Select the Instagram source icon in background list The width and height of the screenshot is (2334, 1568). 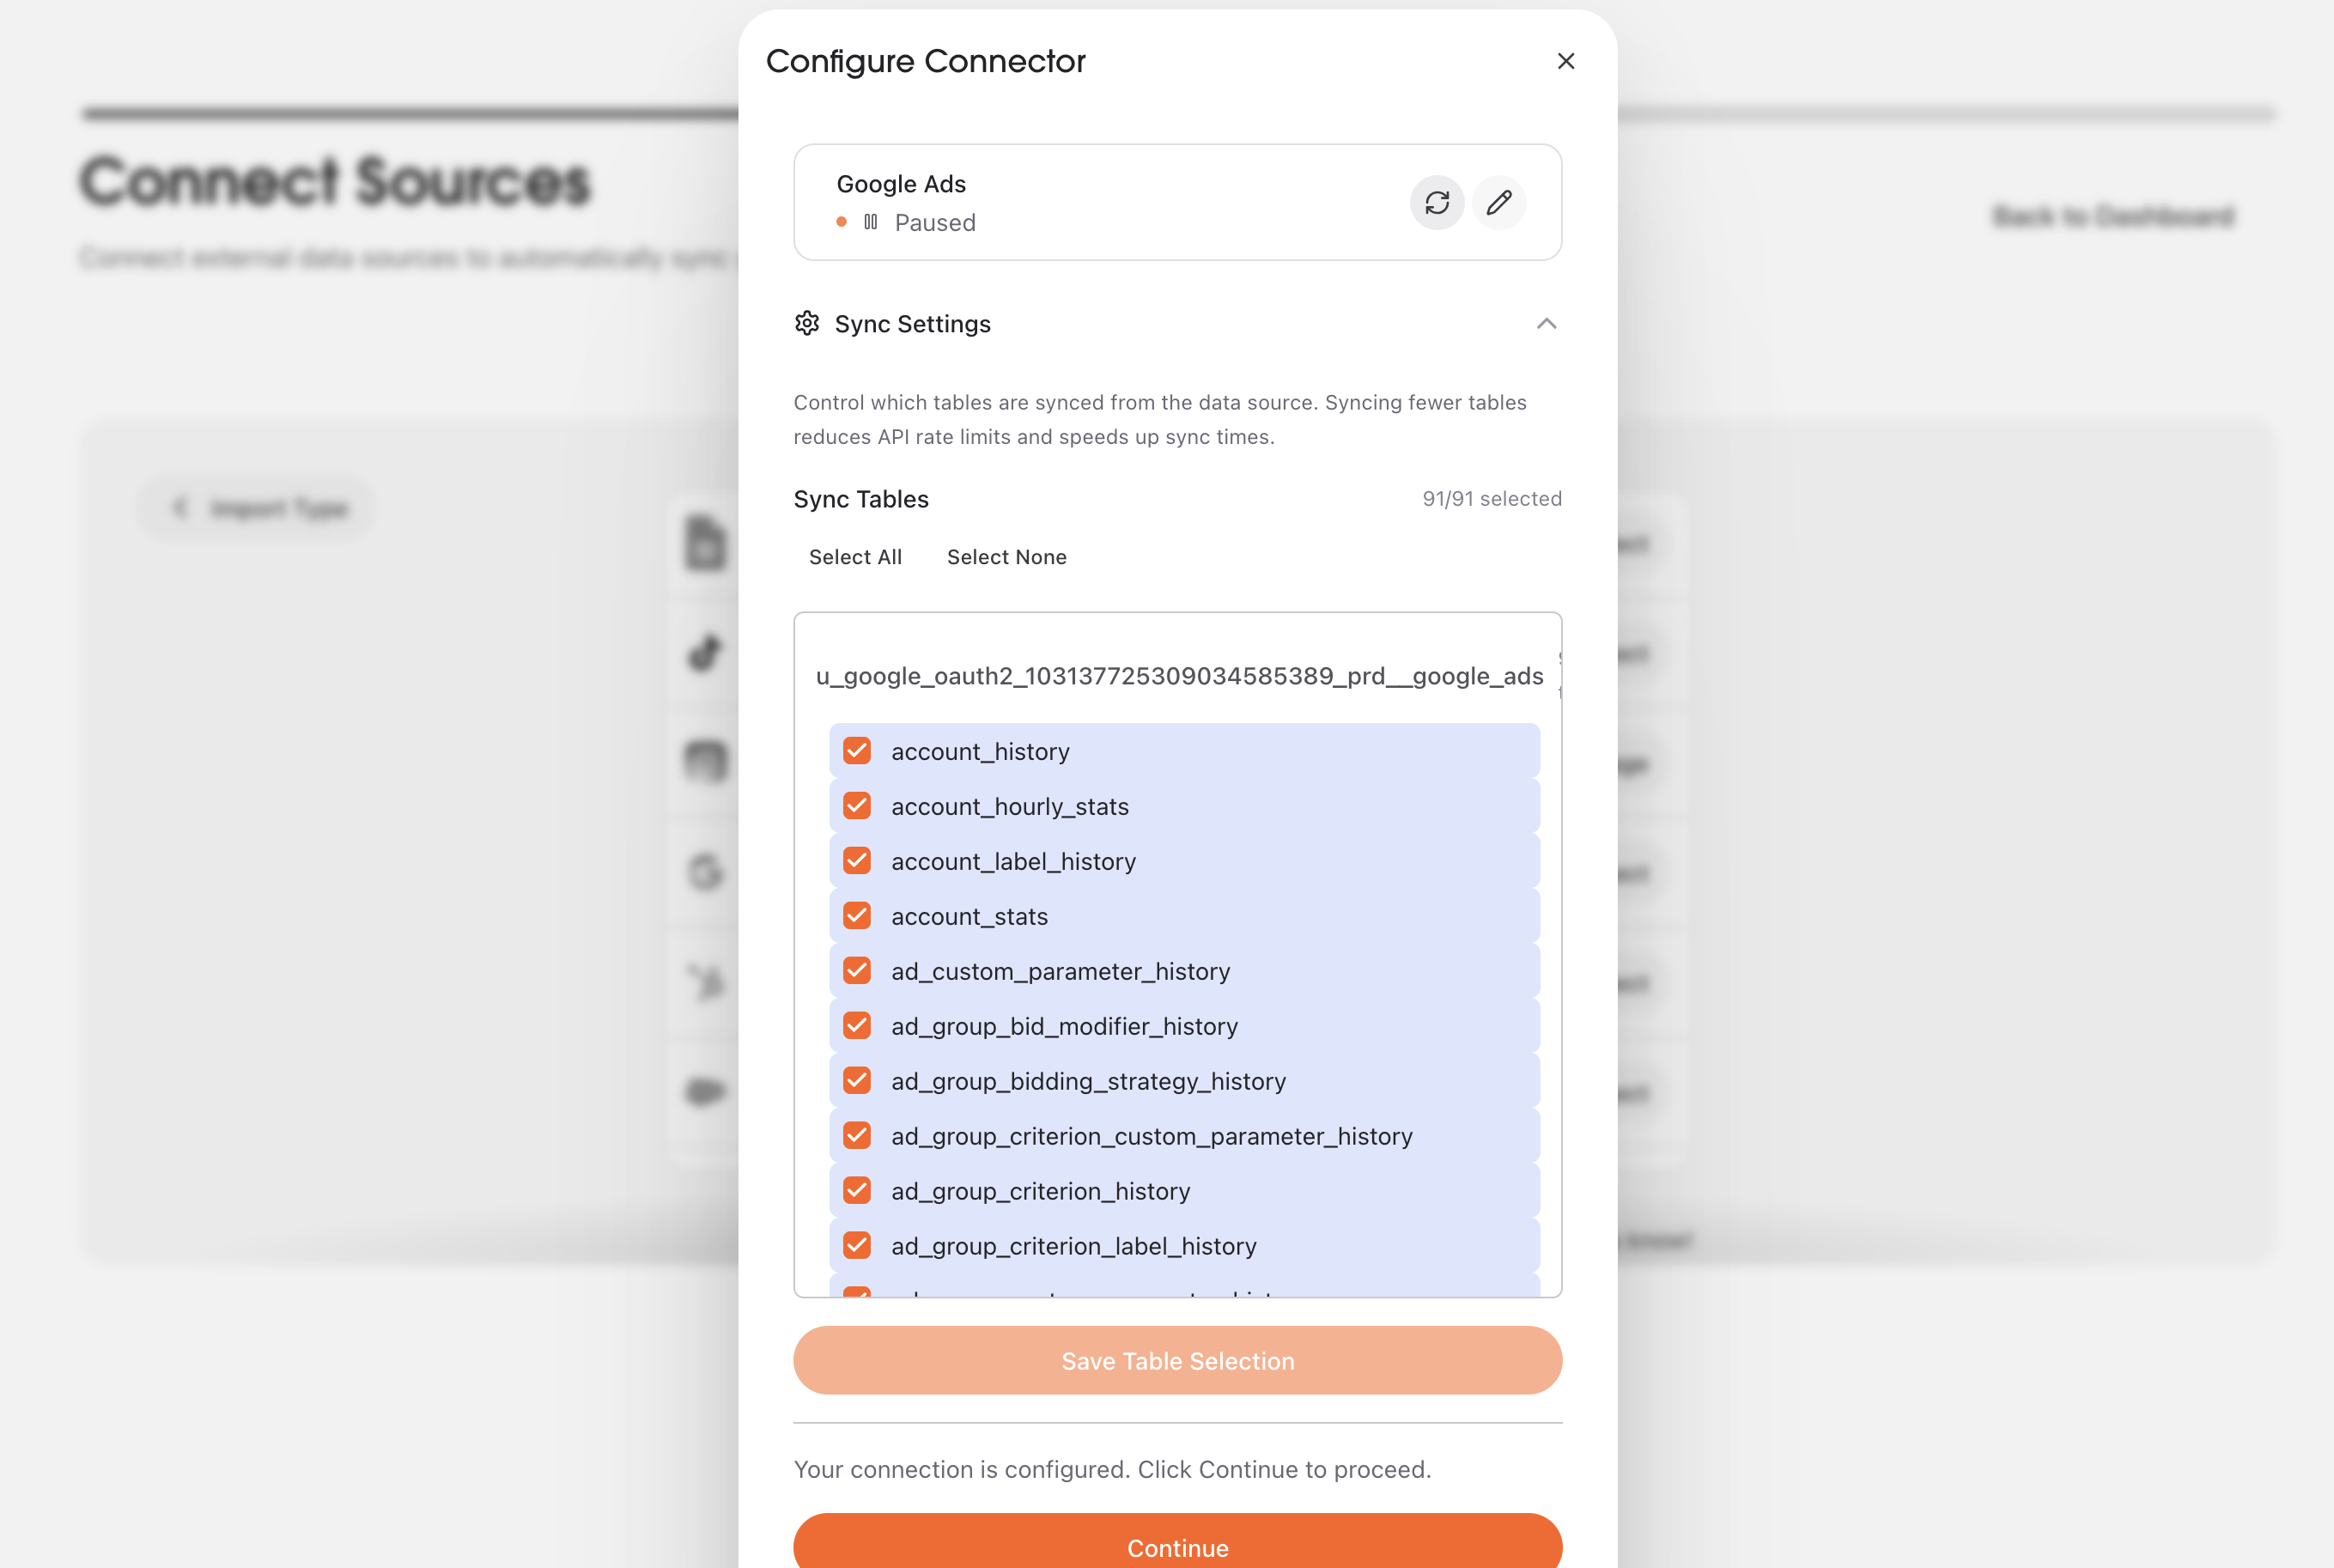coord(703,762)
